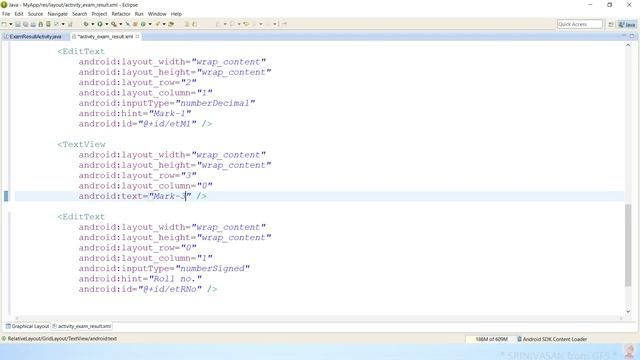Viewport: 640px width, 360px height.
Task: Click the Open Task icon in toolbar
Action: click(x=171, y=24)
